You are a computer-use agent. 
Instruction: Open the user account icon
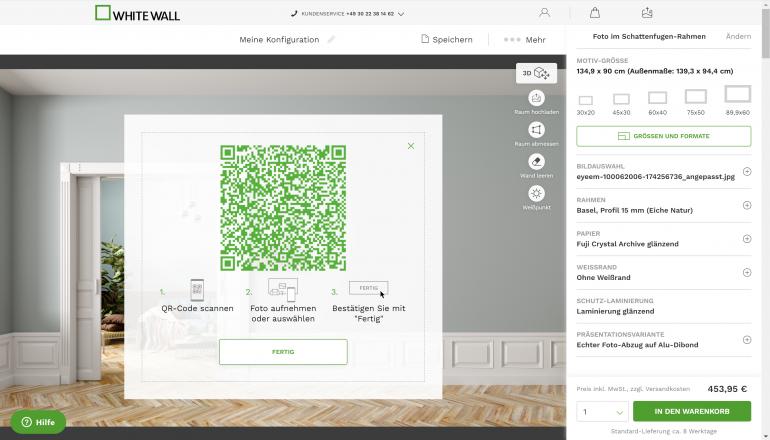click(544, 13)
